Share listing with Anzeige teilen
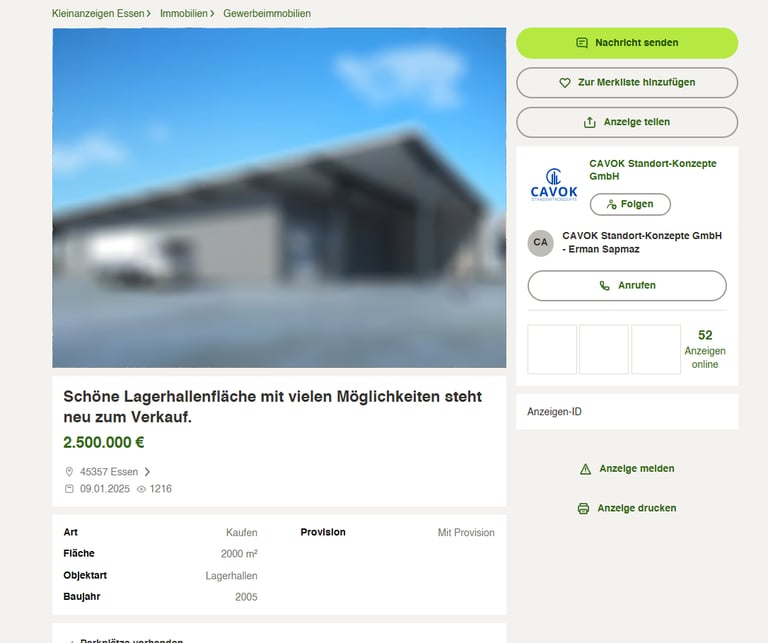Screen dimensions: 768x643 (x=627, y=122)
